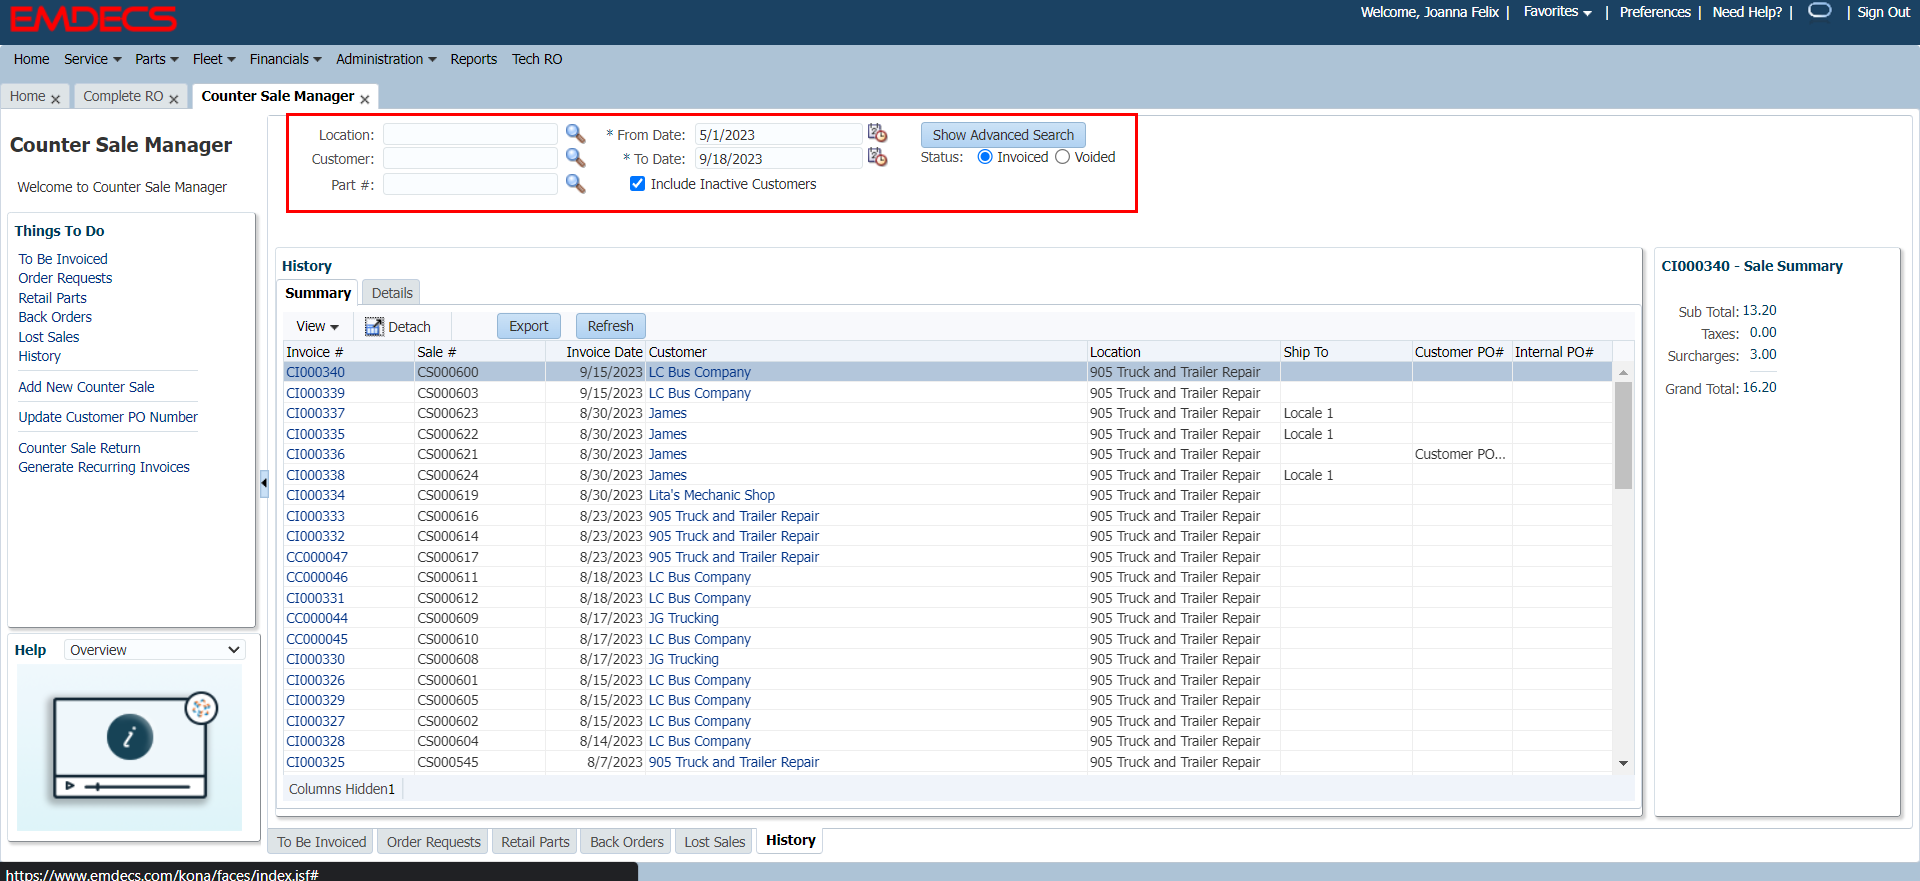Click the Detach table icon

(x=374, y=326)
